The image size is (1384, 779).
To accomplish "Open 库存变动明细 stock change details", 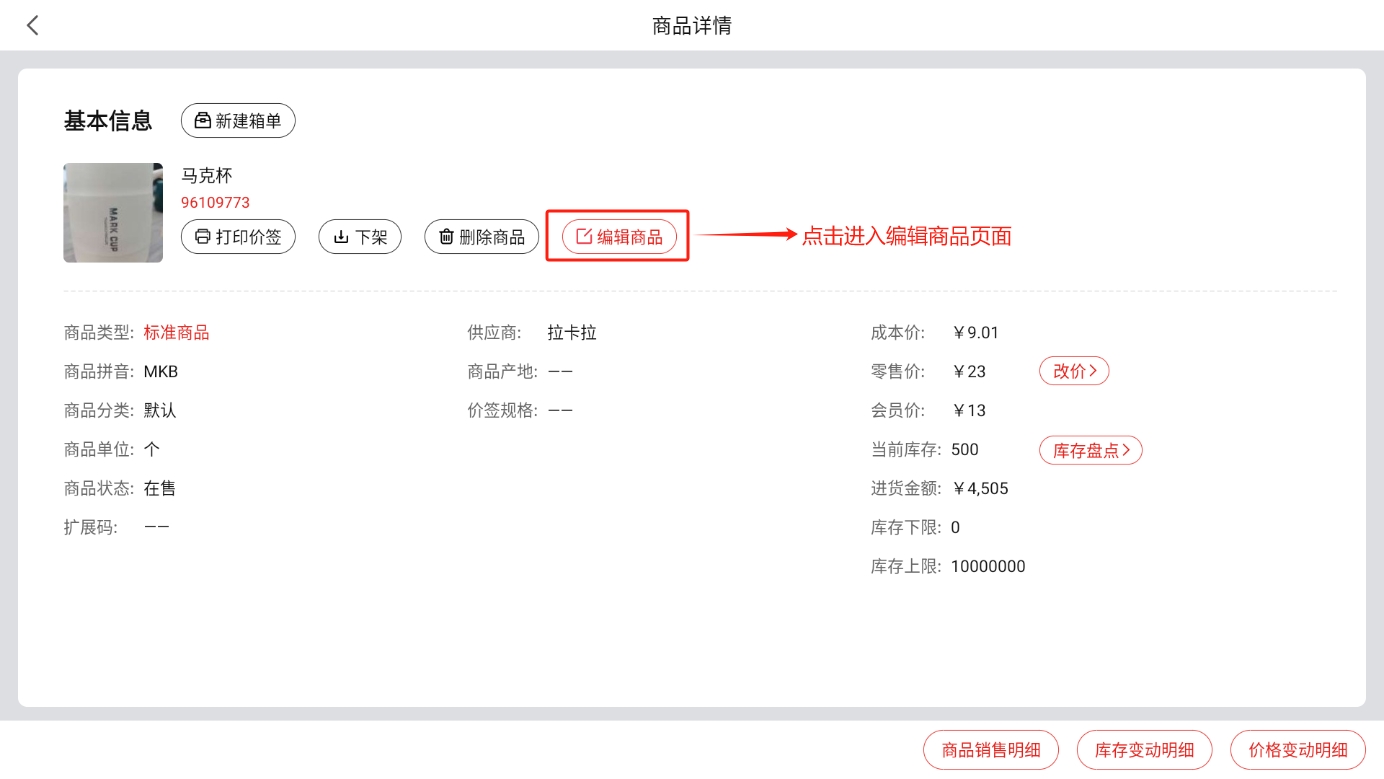I will point(1144,750).
